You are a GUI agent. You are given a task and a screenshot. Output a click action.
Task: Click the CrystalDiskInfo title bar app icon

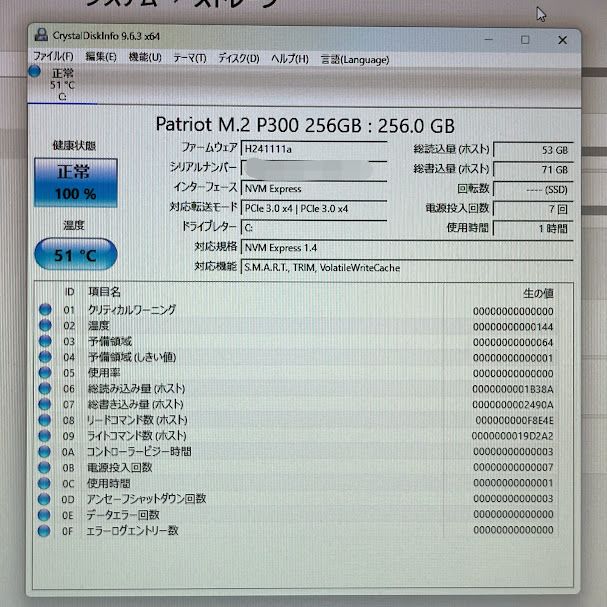click(x=41, y=35)
